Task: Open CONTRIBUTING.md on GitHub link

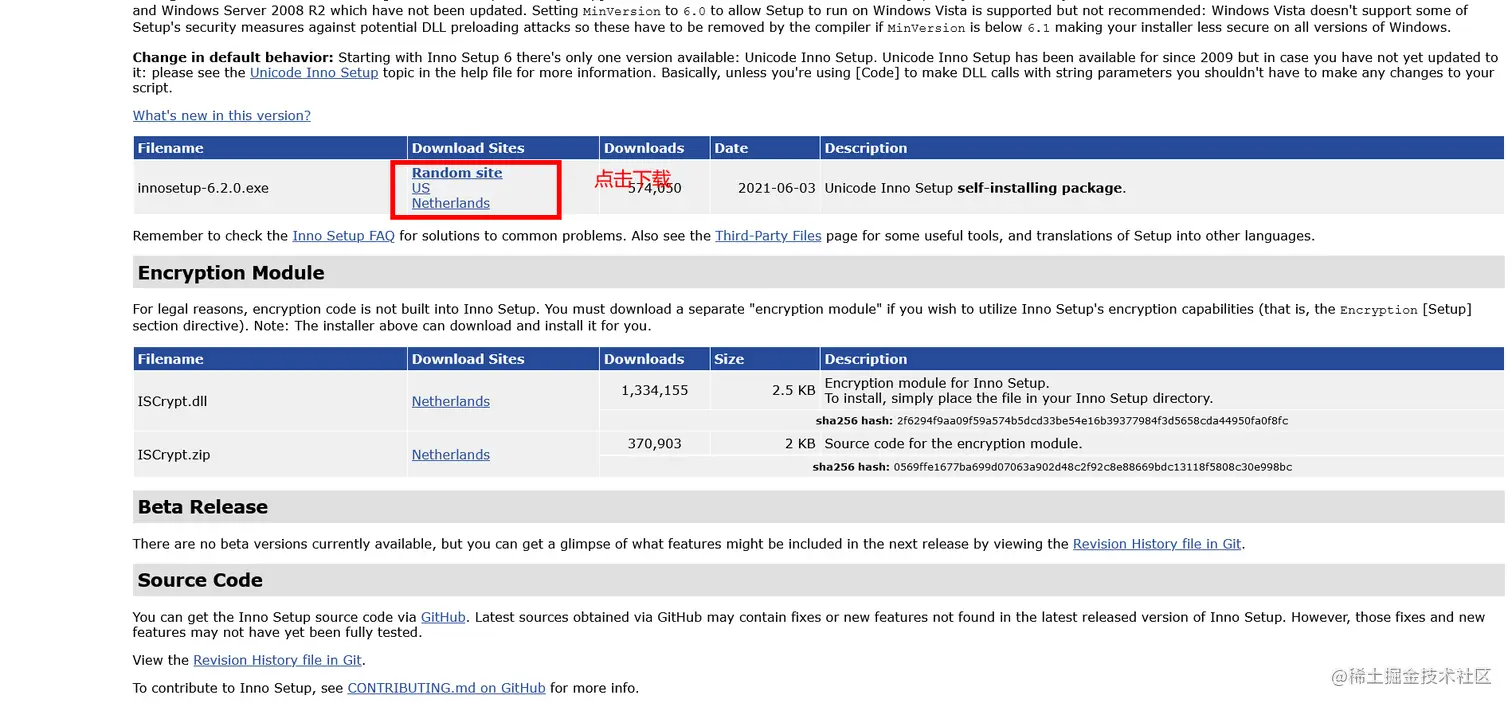Action: pos(446,688)
